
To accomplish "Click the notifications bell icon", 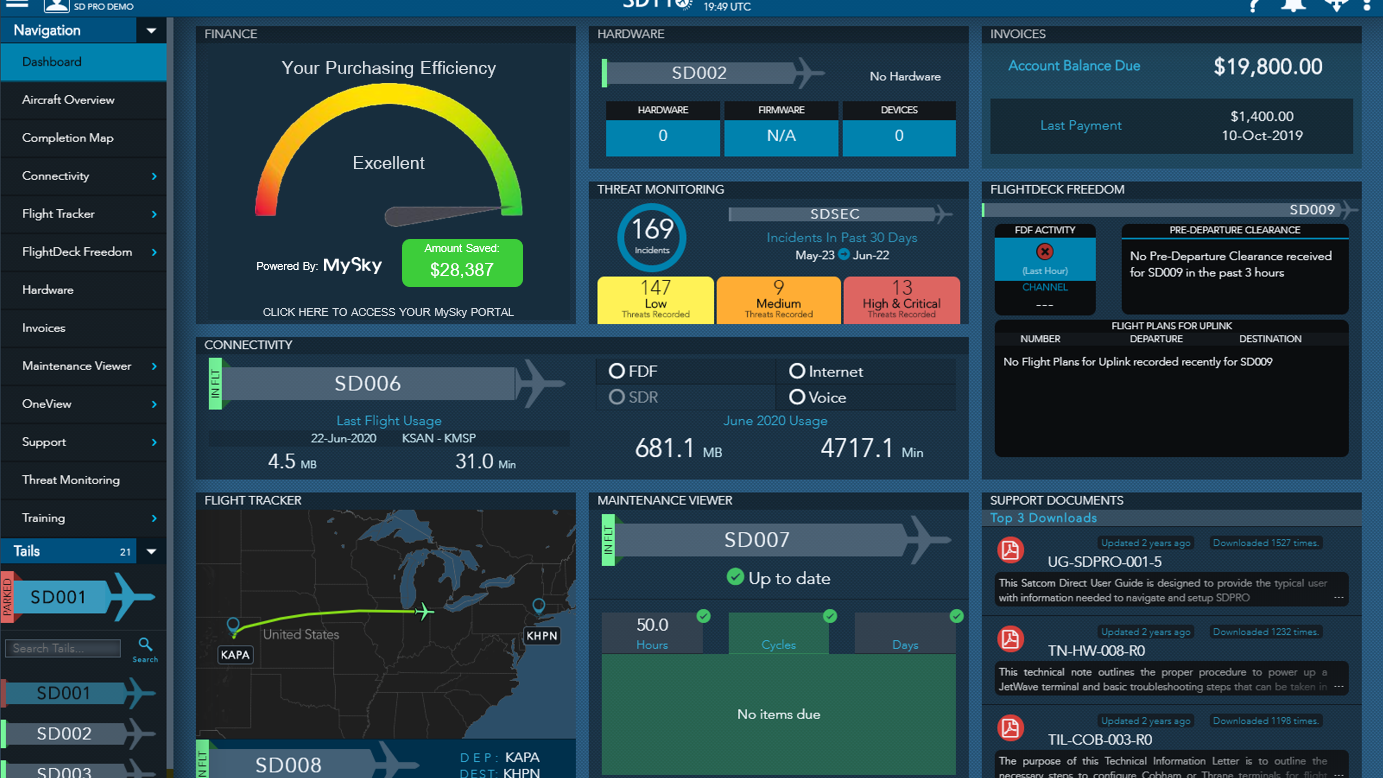I will [1293, 5].
